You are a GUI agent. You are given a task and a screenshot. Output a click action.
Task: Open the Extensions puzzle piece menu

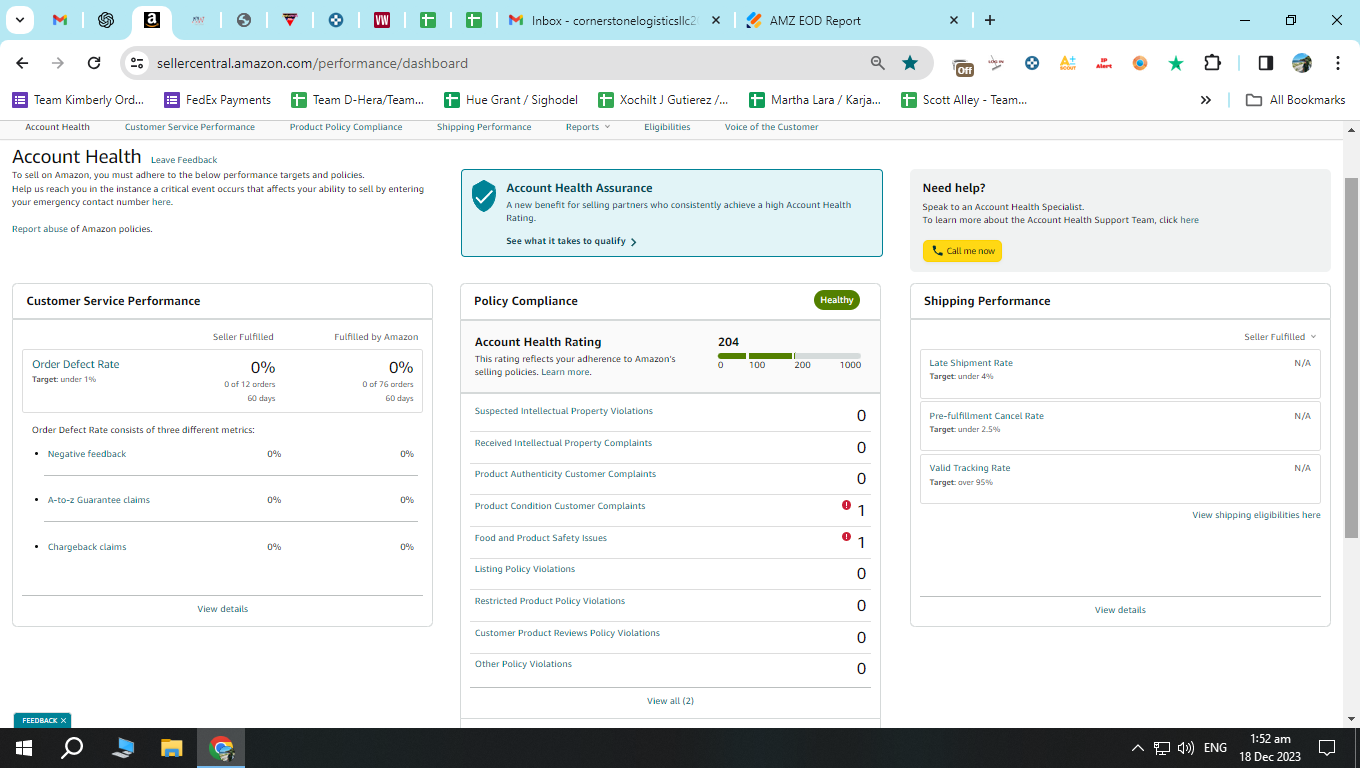(x=1212, y=63)
